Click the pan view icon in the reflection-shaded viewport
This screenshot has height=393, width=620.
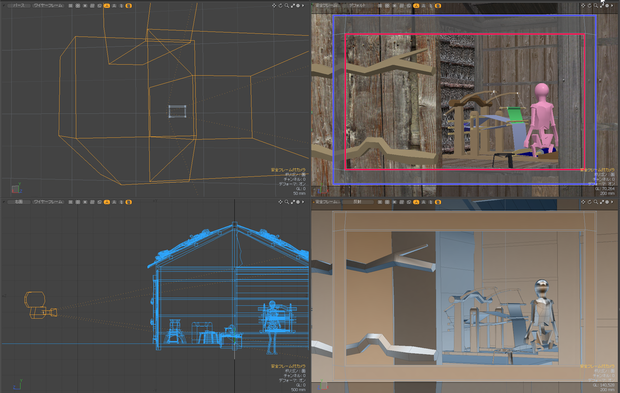[583, 202]
